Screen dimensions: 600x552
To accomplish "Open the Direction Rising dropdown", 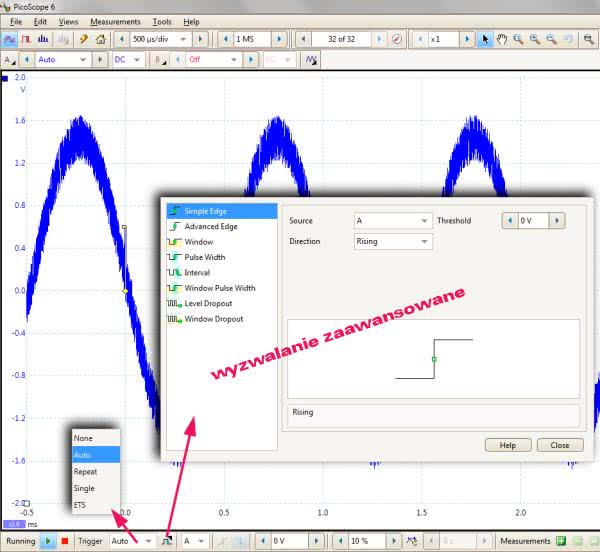I will pos(392,241).
